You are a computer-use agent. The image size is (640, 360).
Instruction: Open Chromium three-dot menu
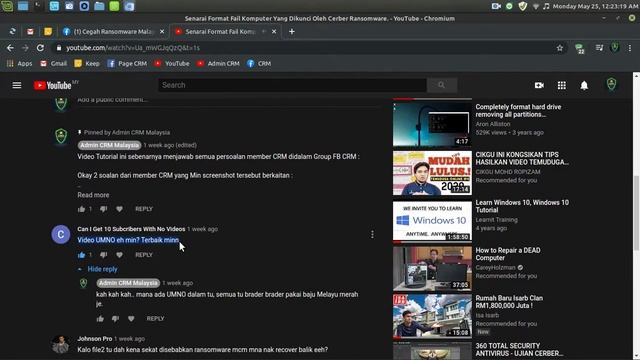pyautogui.click(x=630, y=48)
